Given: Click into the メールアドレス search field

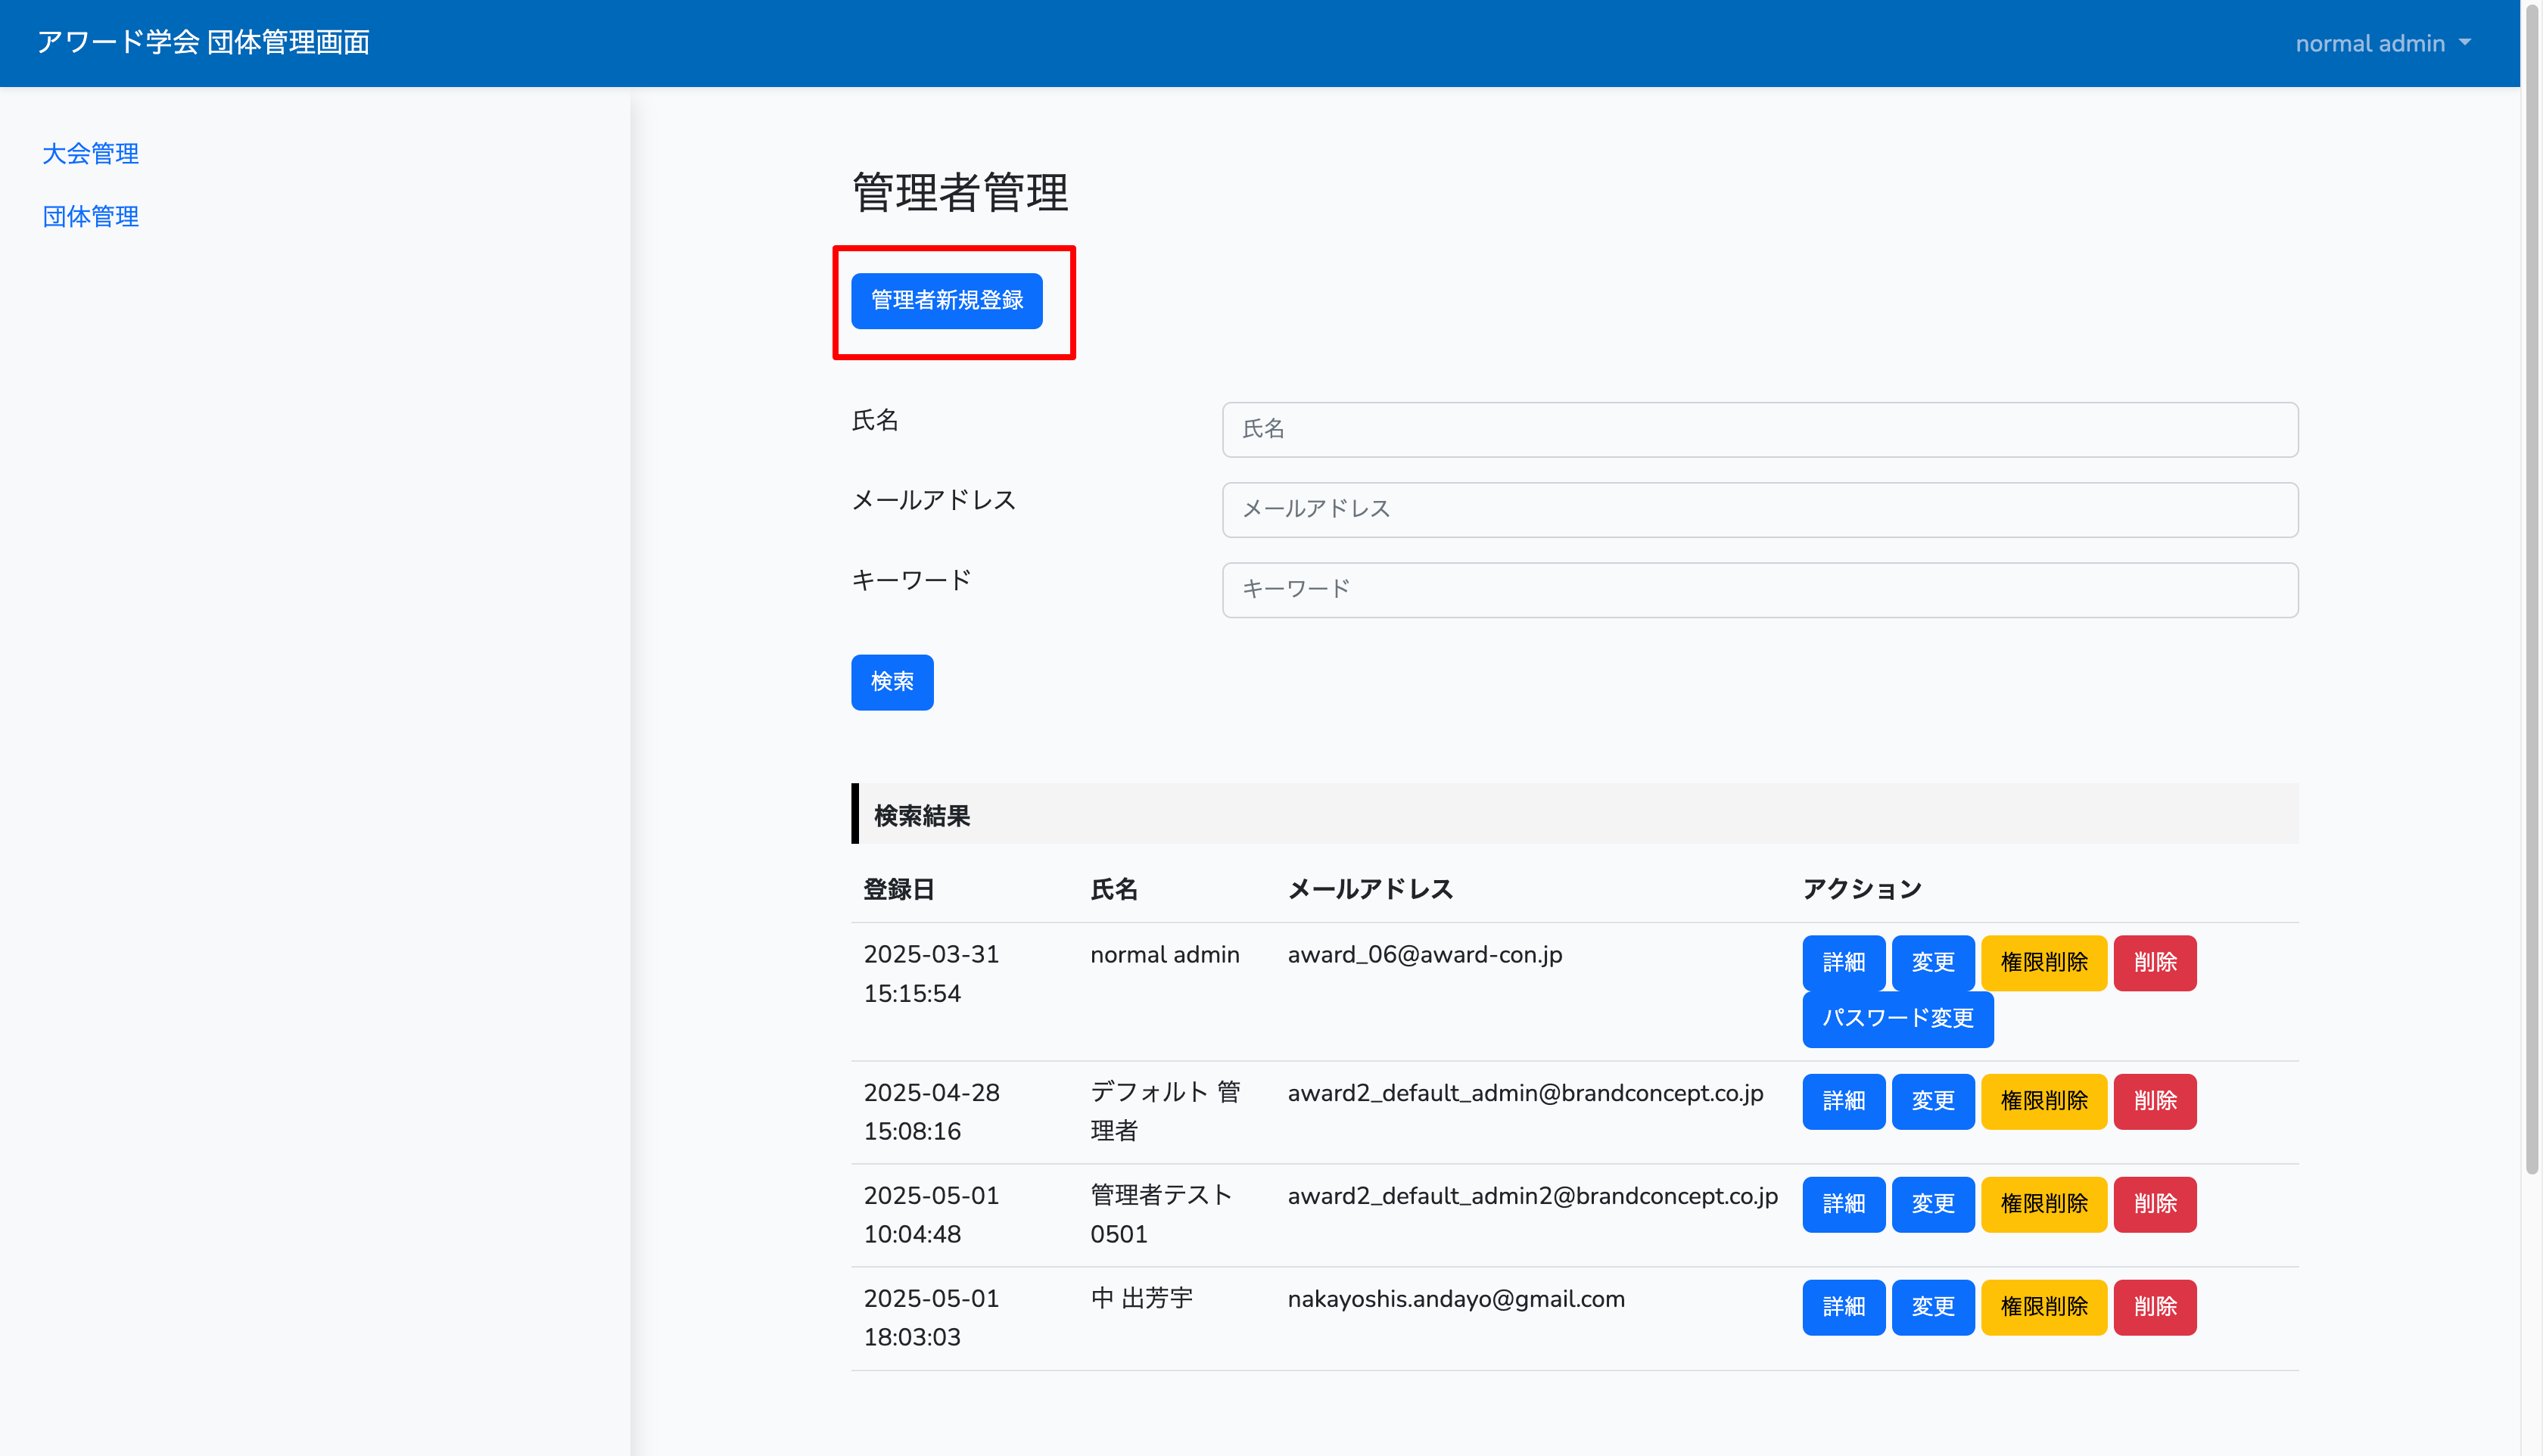Looking at the screenshot, I should pos(1759,509).
